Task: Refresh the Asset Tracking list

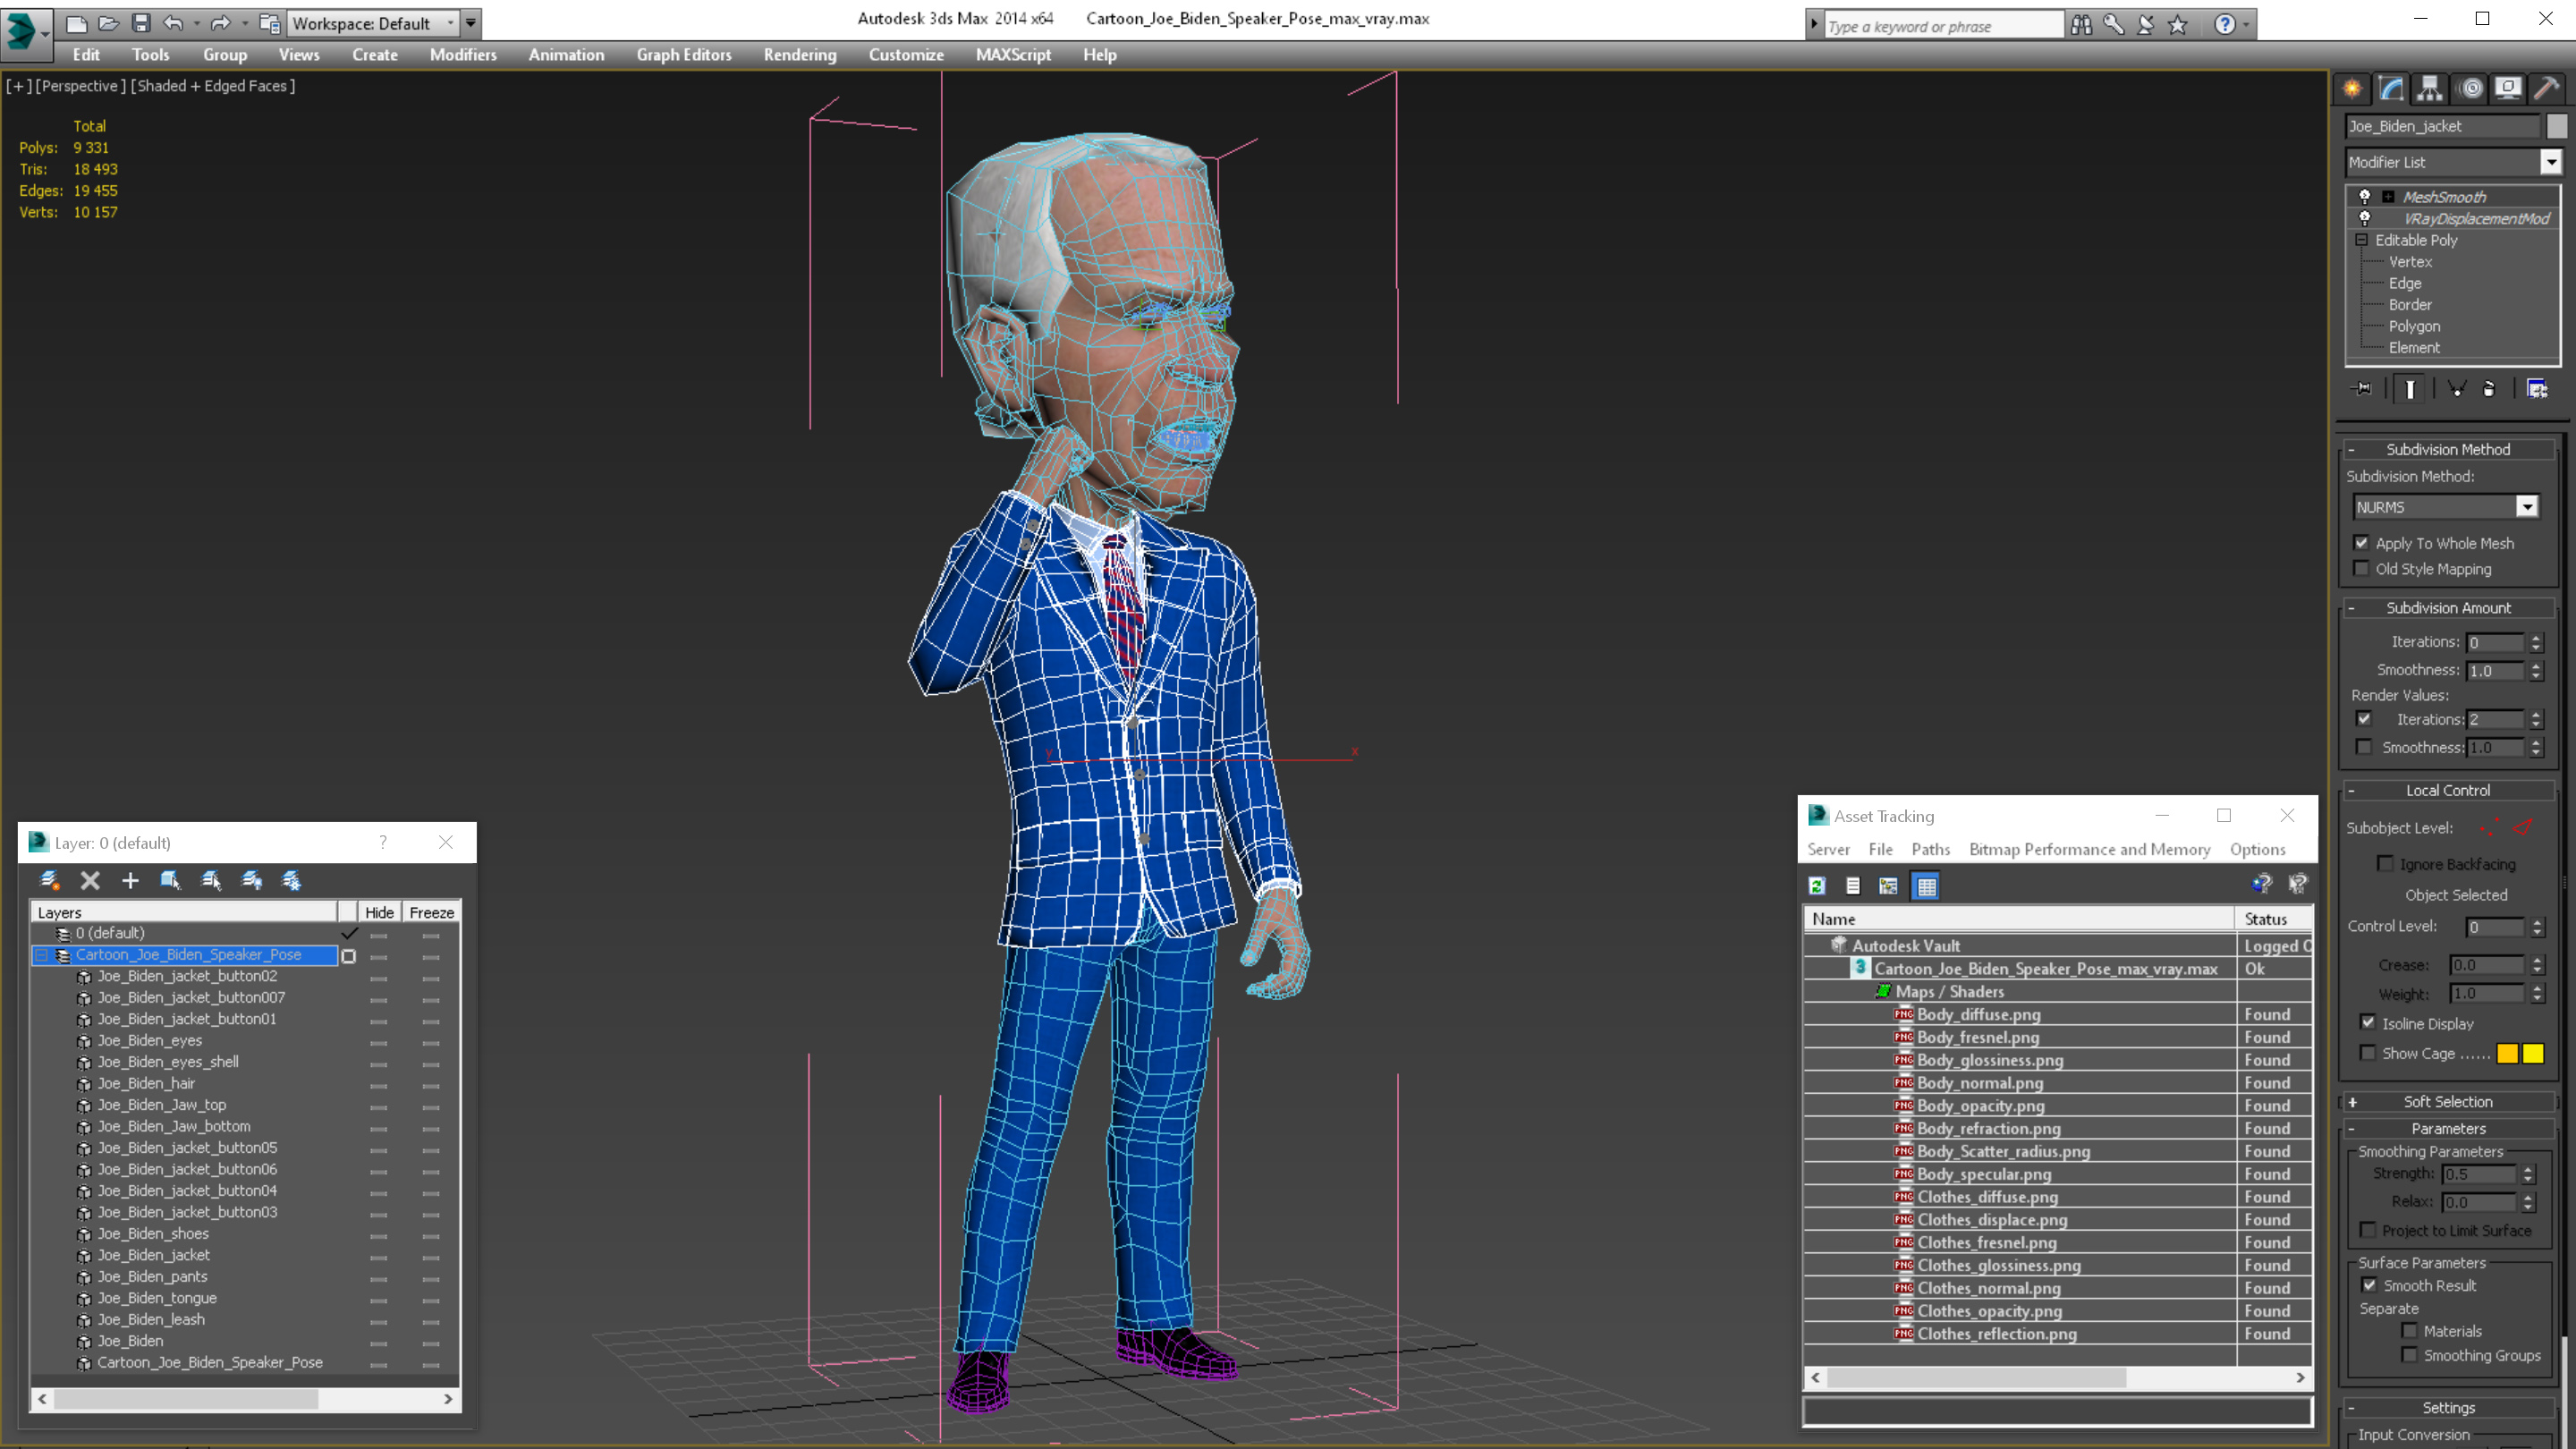Action: coord(1817,885)
